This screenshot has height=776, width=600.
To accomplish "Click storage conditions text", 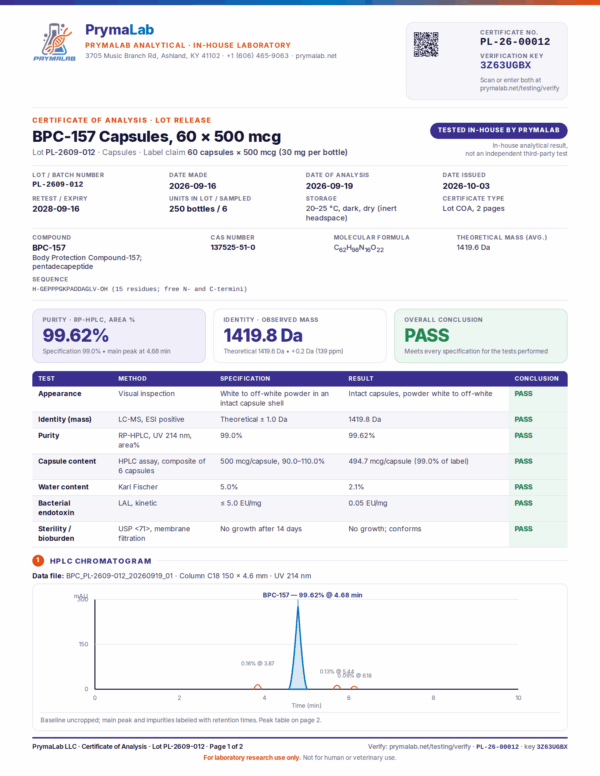I will point(351,213).
